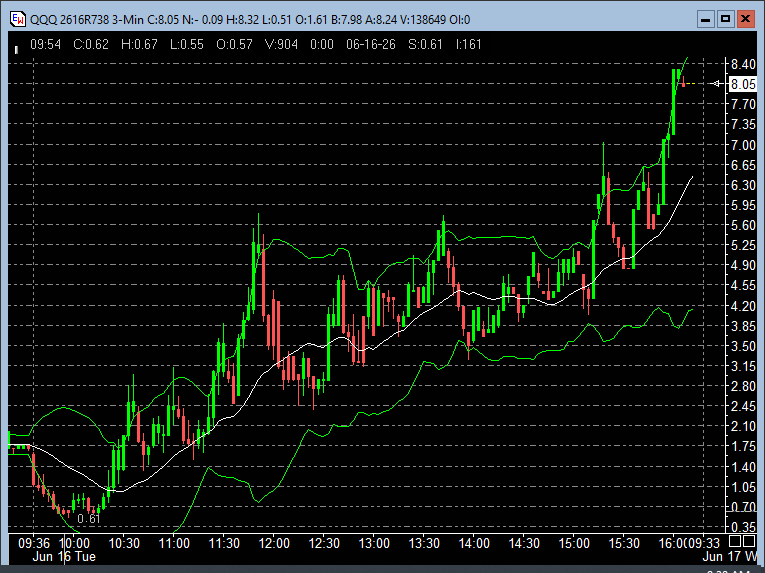
Task: Click the 7.35 price axis label
Action: (743, 124)
